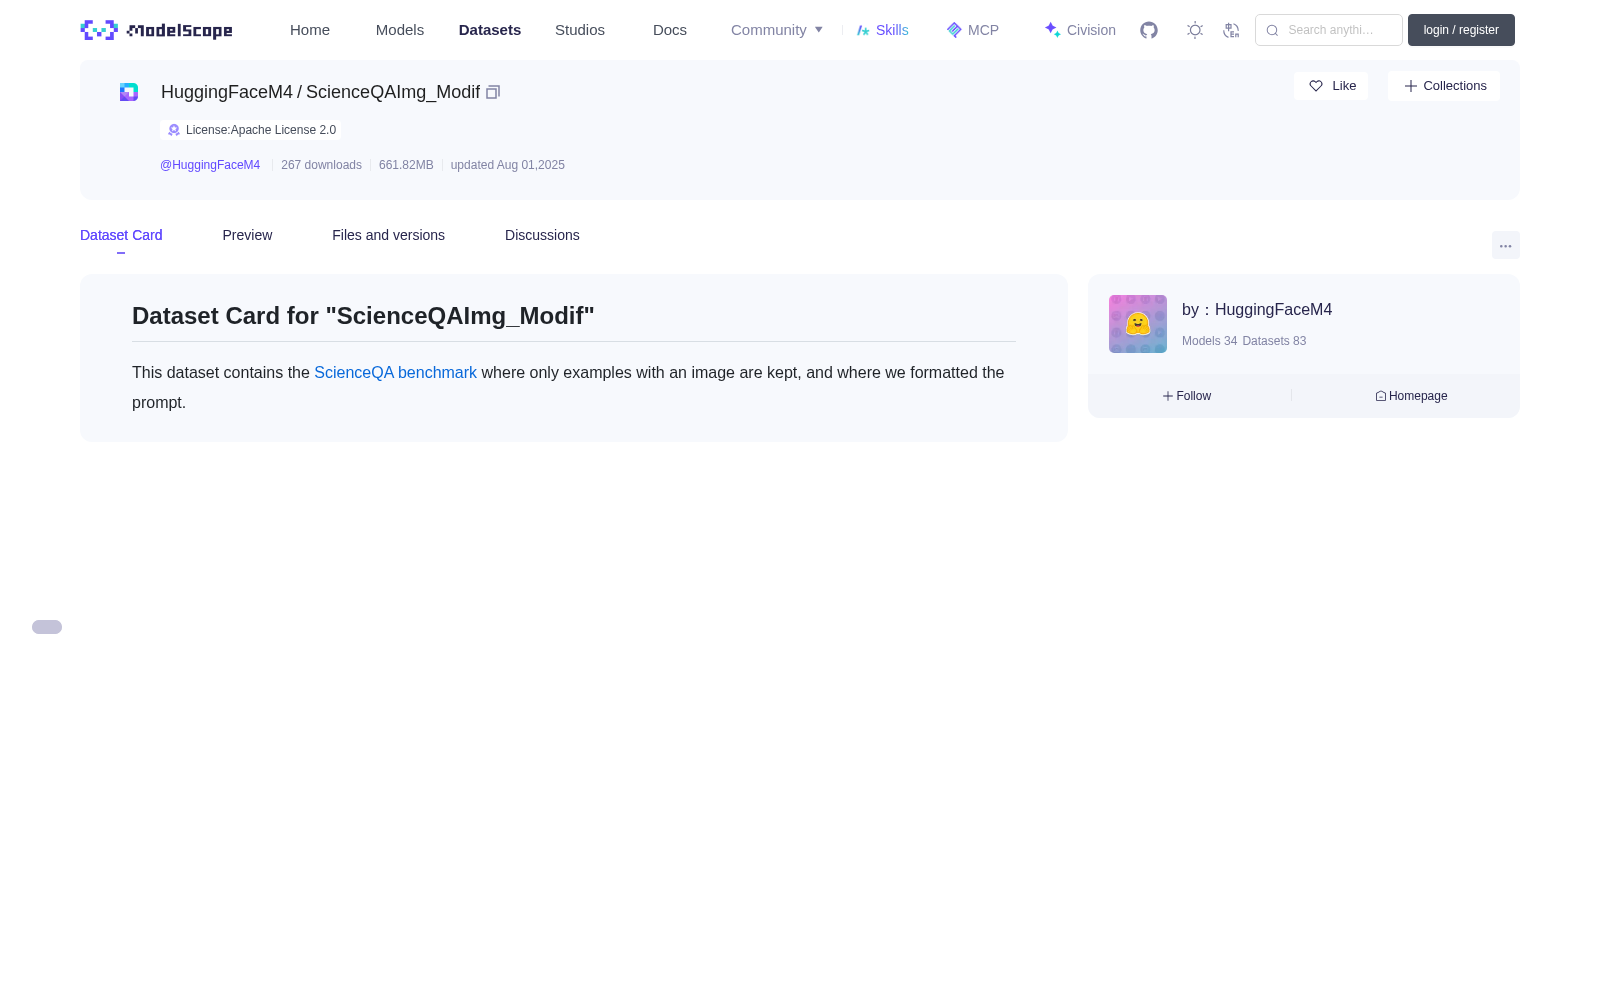Open the Studios menu item
Screen dimensions: 1600x1000
580,30
